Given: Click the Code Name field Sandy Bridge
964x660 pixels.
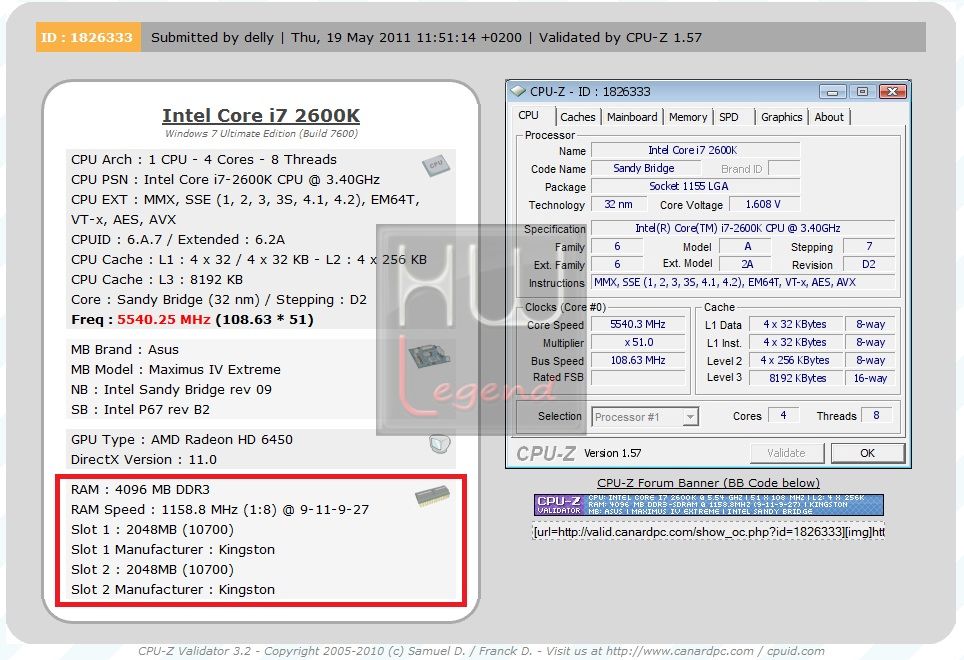Looking at the screenshot, I should pos(644,168).
